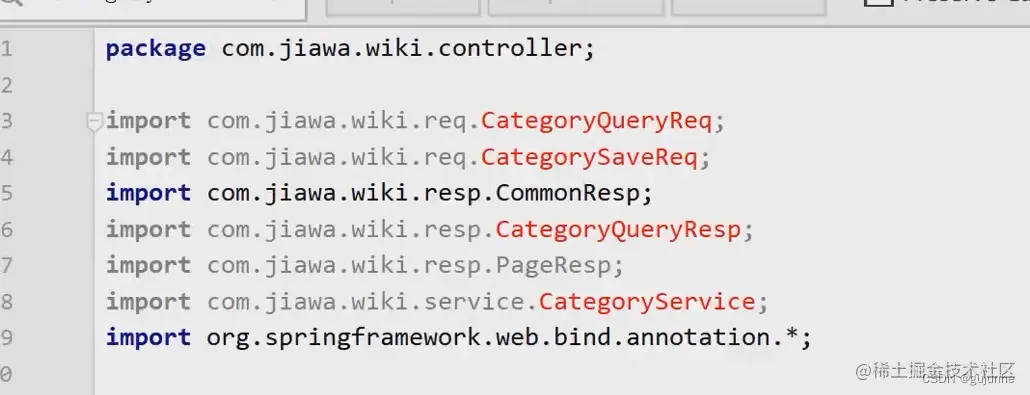This screenshot has width=1030, height=395.
Task: Click the CategoryQueryResp class reference
Action: [x=618, y=229]
